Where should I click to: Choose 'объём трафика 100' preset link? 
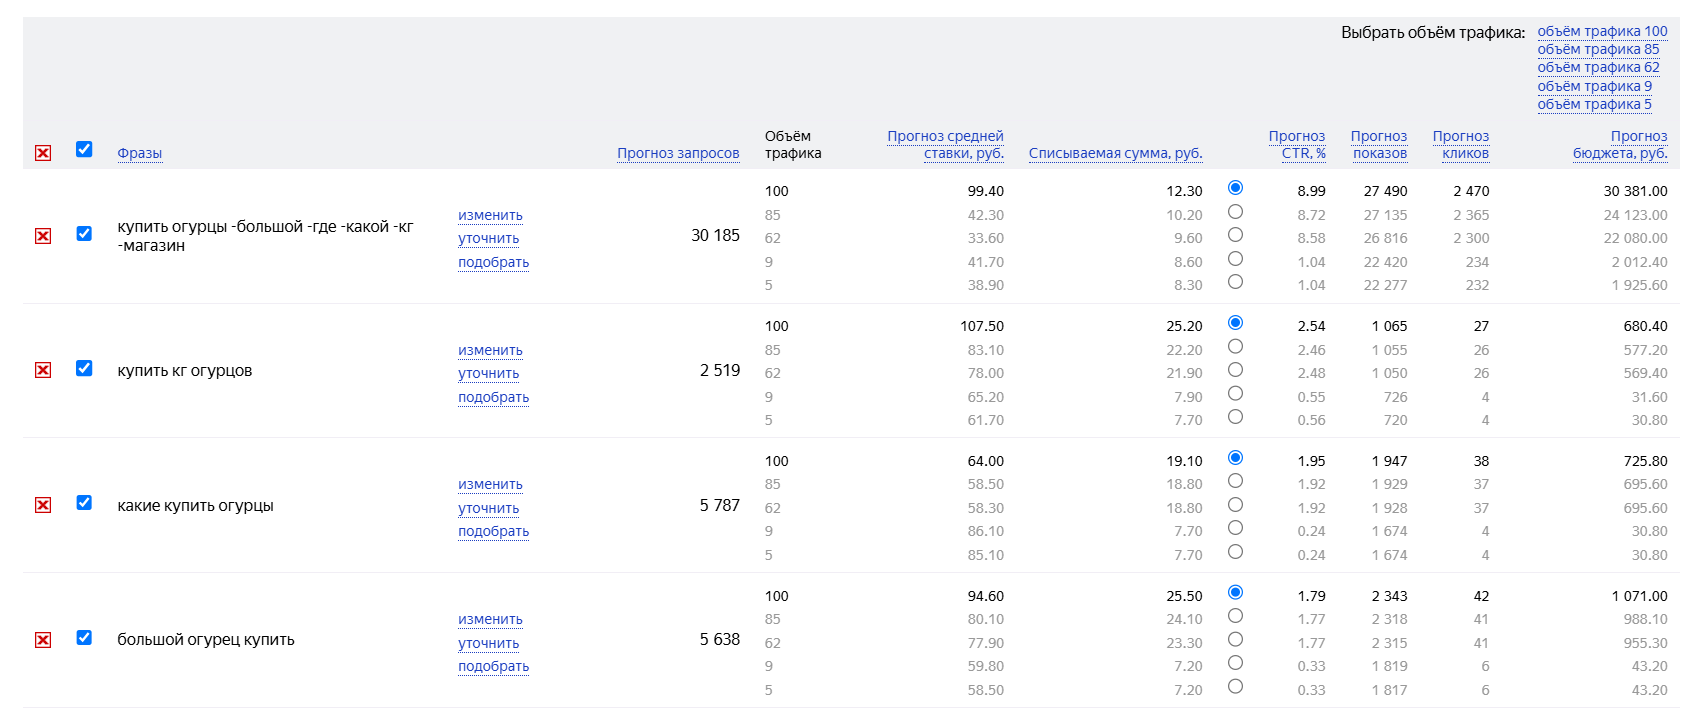click(x=1602, y=31)
